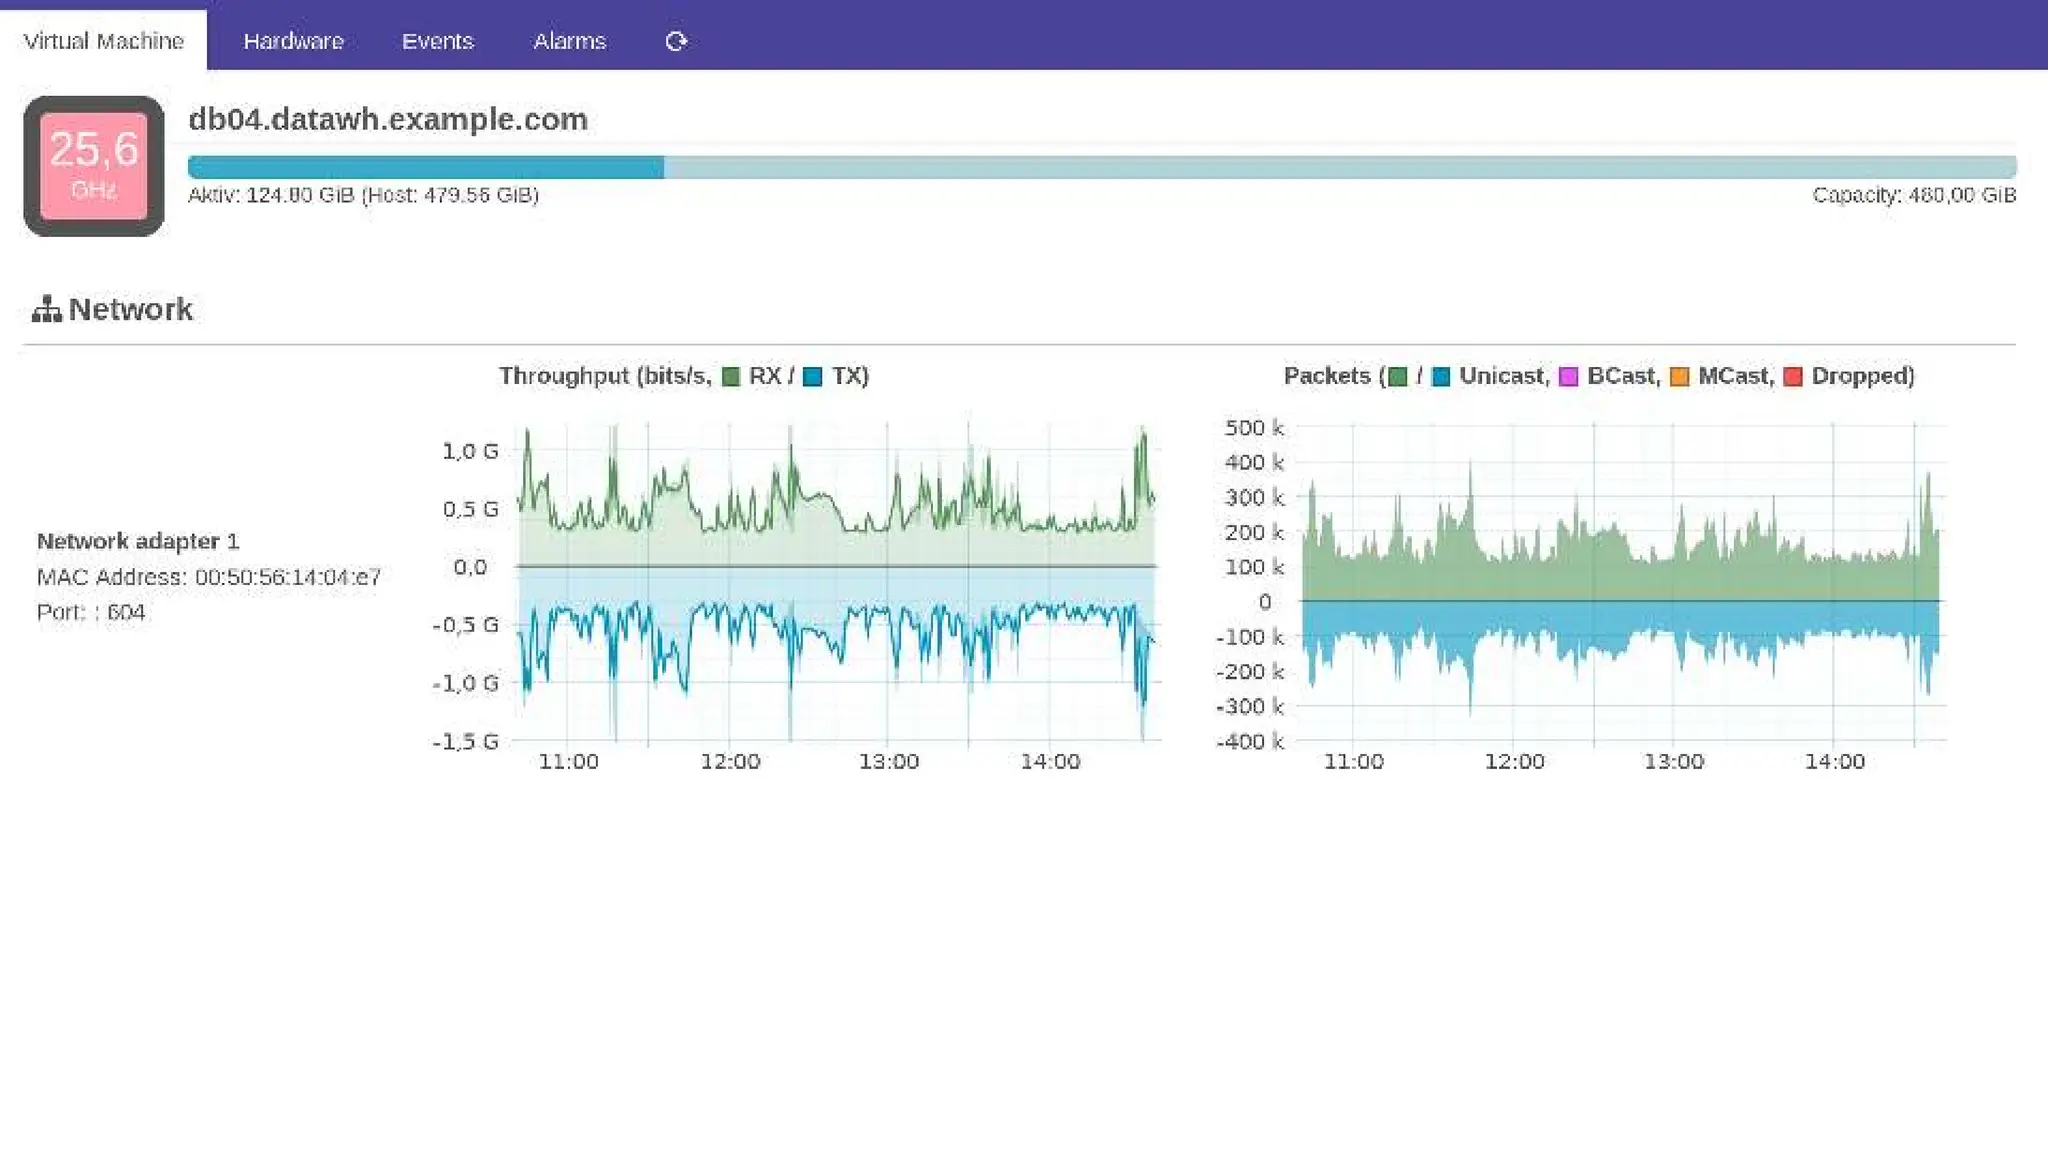This screenshot has width=2048, height=1152.
Task: Click the Network section hierarchy icon
Action: point(46,310)
